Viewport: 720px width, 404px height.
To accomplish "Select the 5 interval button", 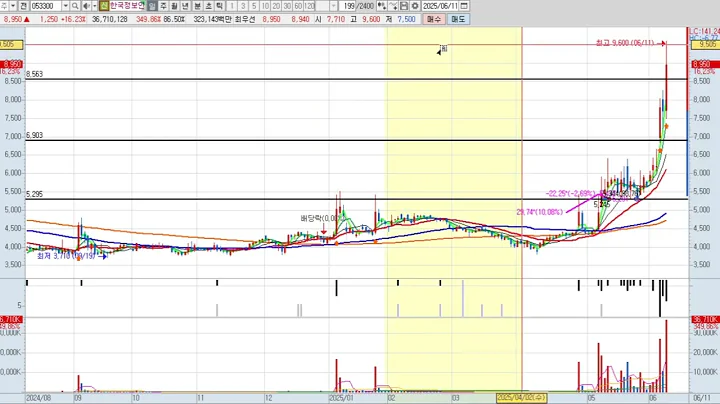I will pyautogui.click(x=254, y=6).
